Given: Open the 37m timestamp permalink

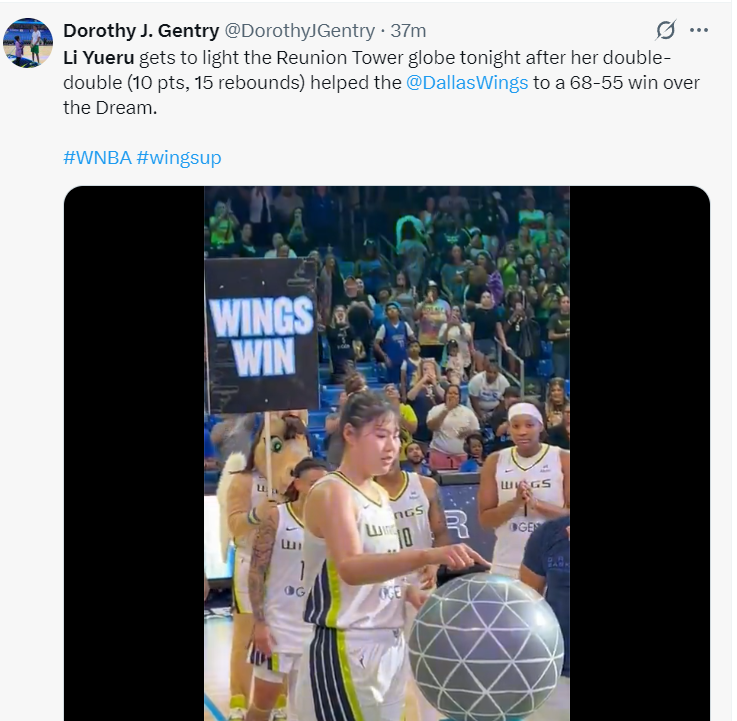Looking at the screenshot, I should pos(408,31).
